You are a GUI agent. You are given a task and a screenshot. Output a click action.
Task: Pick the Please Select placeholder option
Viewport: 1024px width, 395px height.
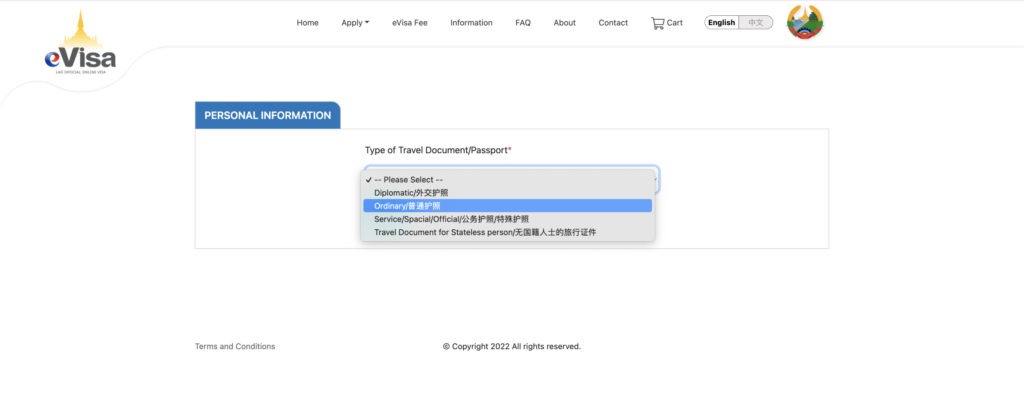[507, 180]
